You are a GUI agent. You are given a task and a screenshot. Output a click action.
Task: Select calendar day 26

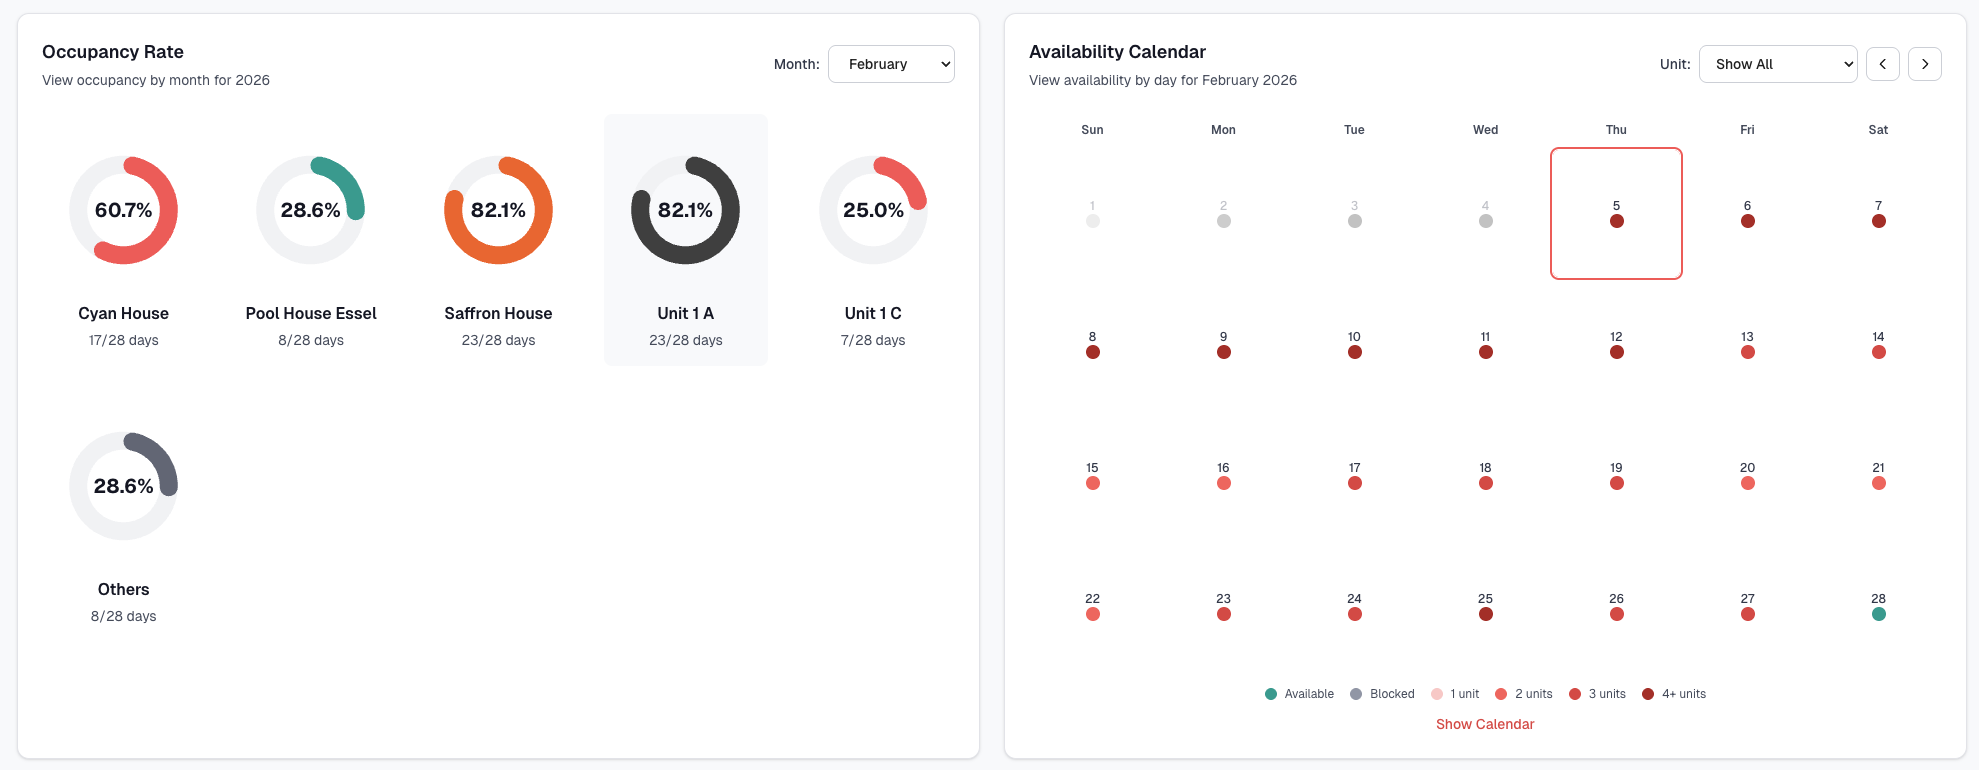[x=1616, y=606]
